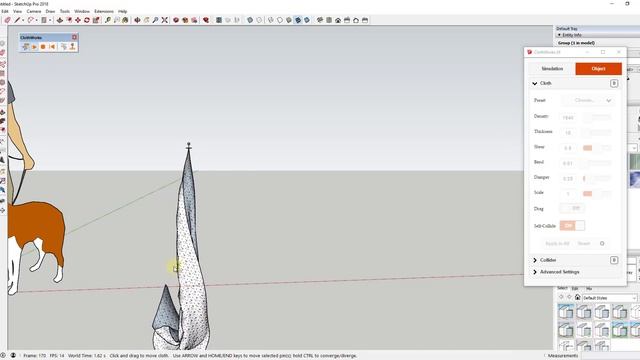
Task: Open the Camera menu
Action: click(34, 11)
